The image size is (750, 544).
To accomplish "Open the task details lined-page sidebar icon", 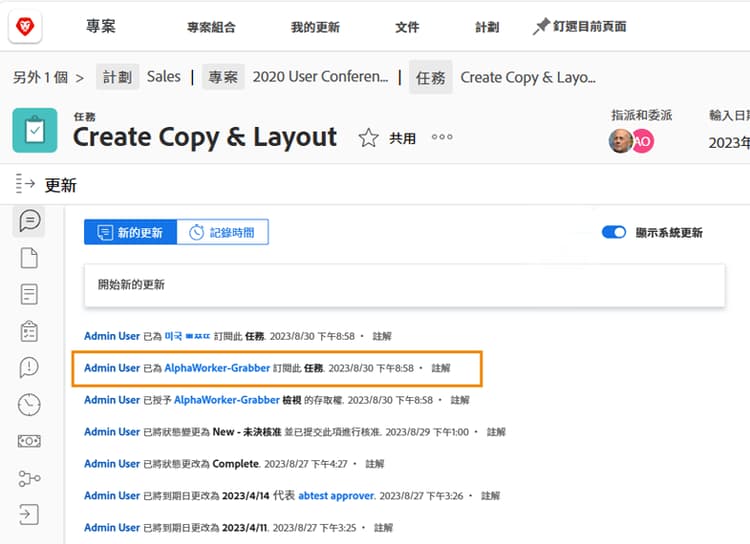I will [29, 294].
